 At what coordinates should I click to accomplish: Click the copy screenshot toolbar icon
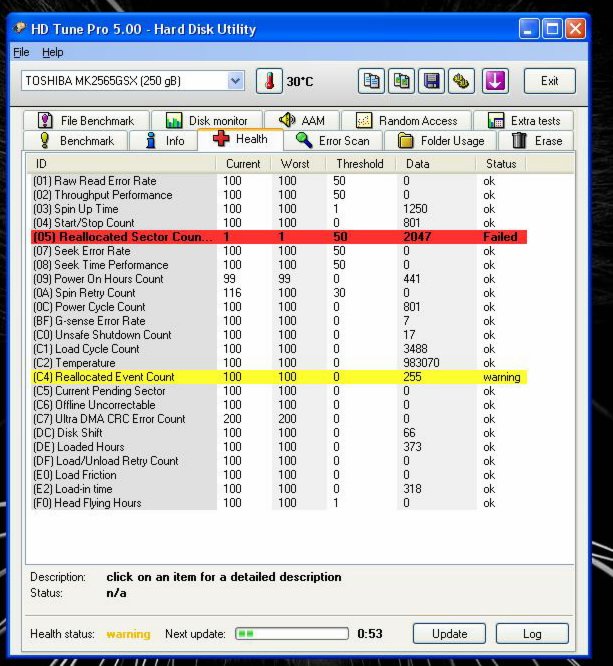click(401, 81)
